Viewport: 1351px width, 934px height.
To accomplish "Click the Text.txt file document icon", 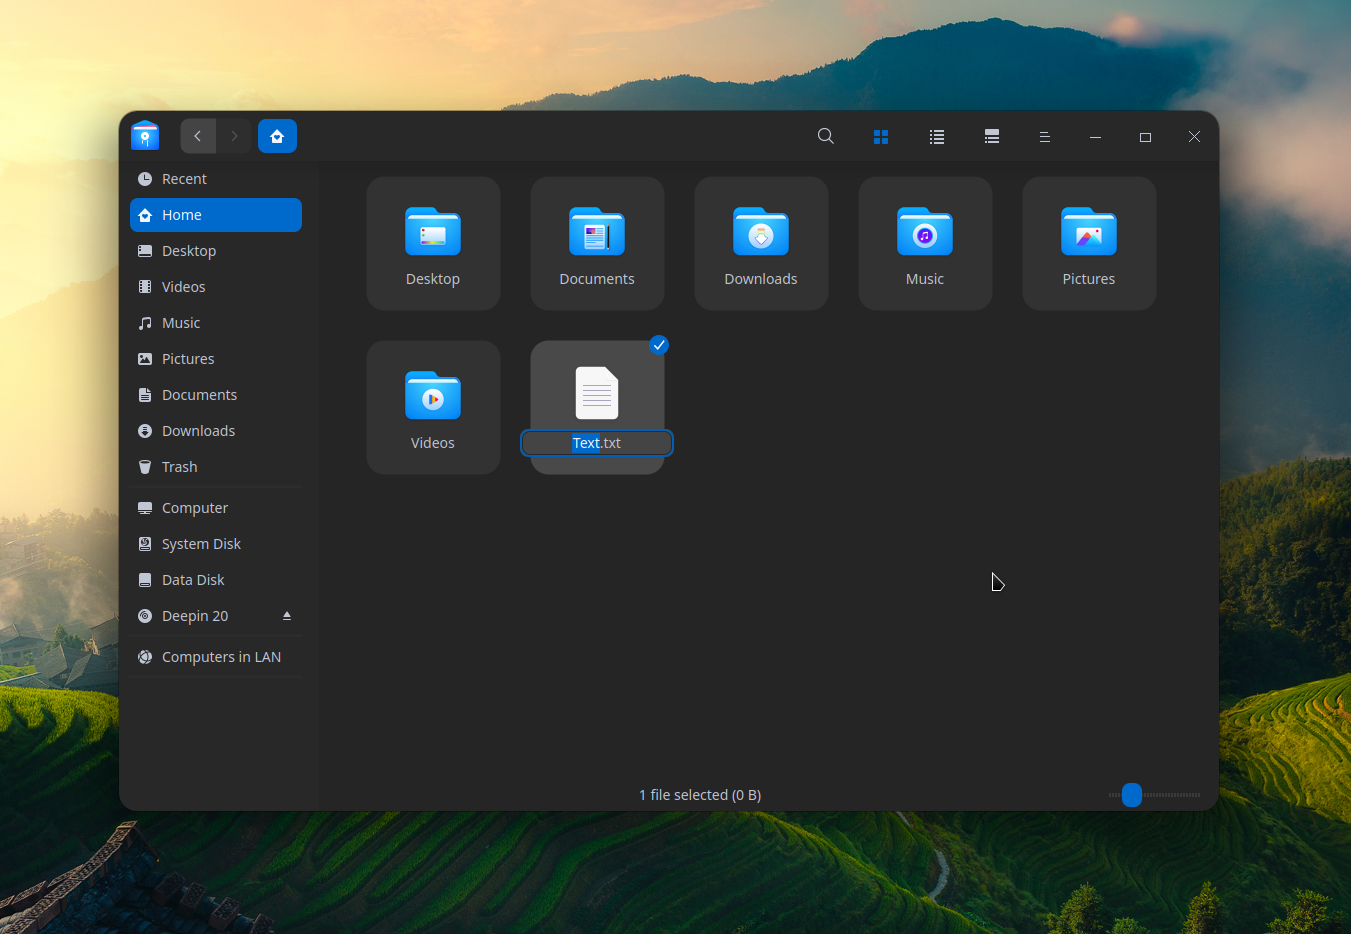I will 597,393.
